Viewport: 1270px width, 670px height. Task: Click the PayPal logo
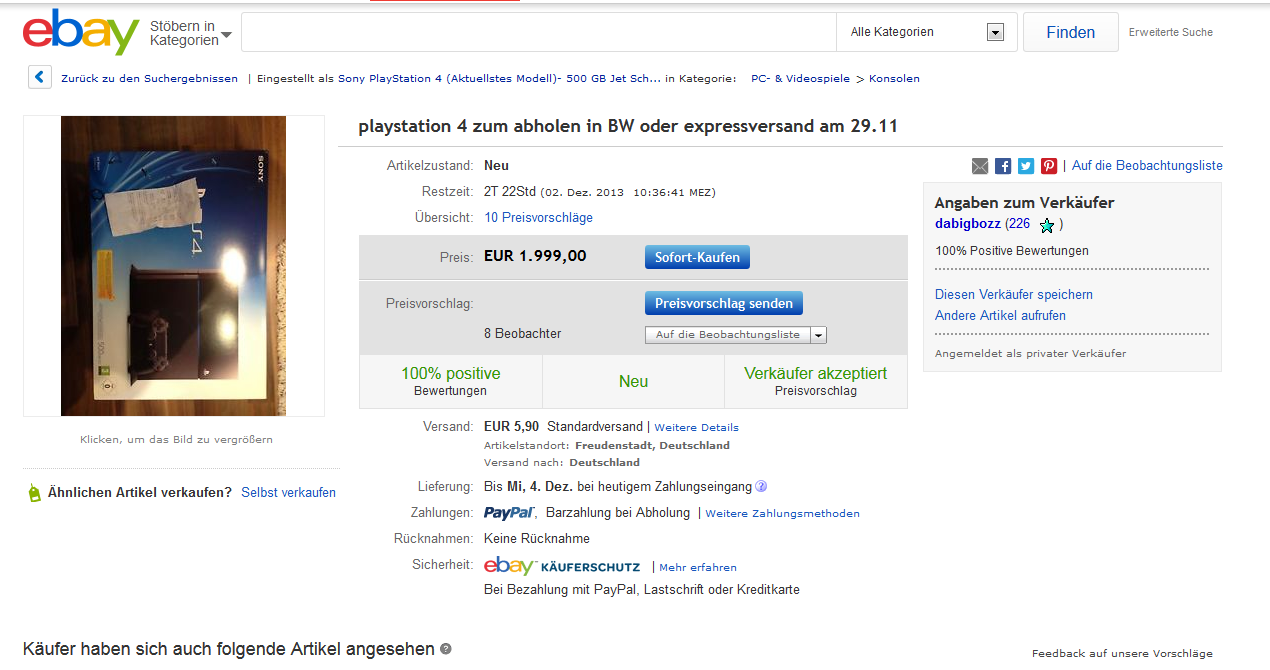509,513
